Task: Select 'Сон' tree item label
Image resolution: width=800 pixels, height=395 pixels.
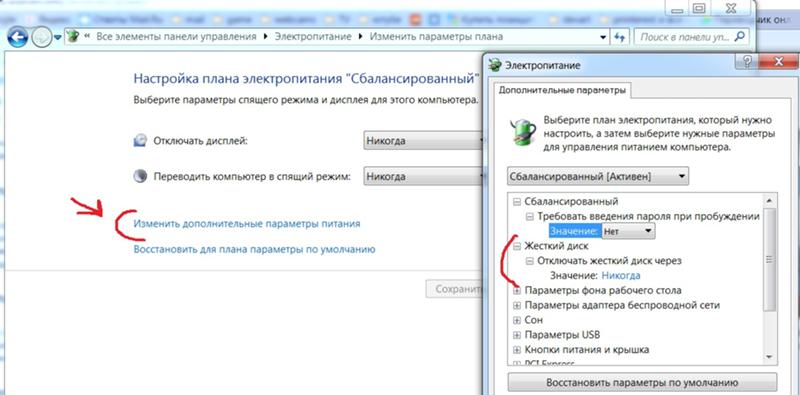Action: click(x=534, y=320)
